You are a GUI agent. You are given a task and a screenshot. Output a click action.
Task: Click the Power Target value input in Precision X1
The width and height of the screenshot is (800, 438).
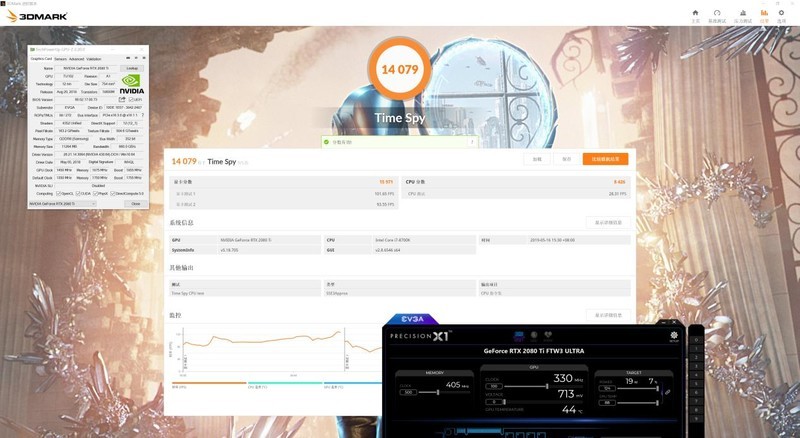point(607,388)
